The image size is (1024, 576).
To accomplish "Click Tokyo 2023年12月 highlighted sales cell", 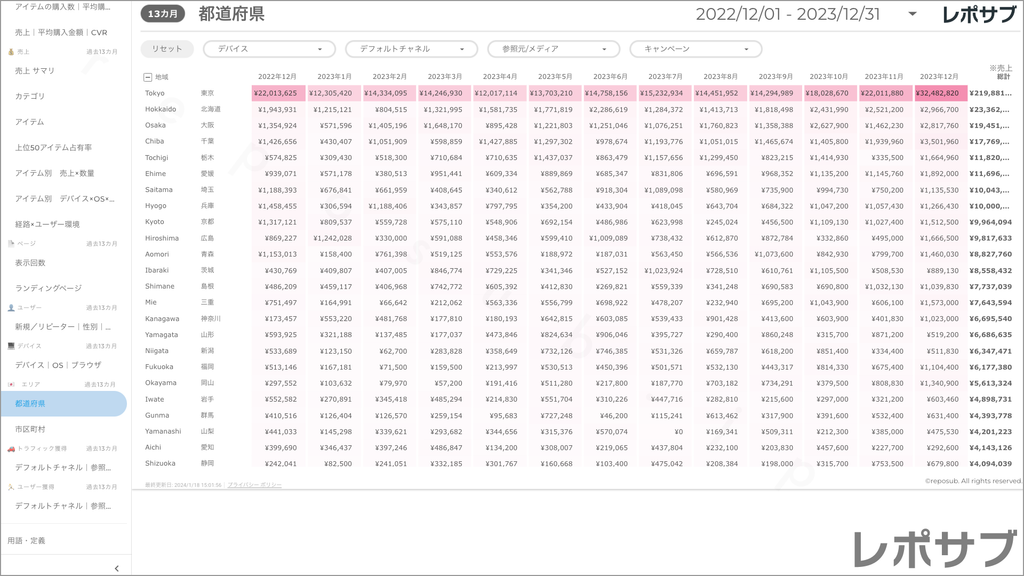I will click(x=939, y=93).
